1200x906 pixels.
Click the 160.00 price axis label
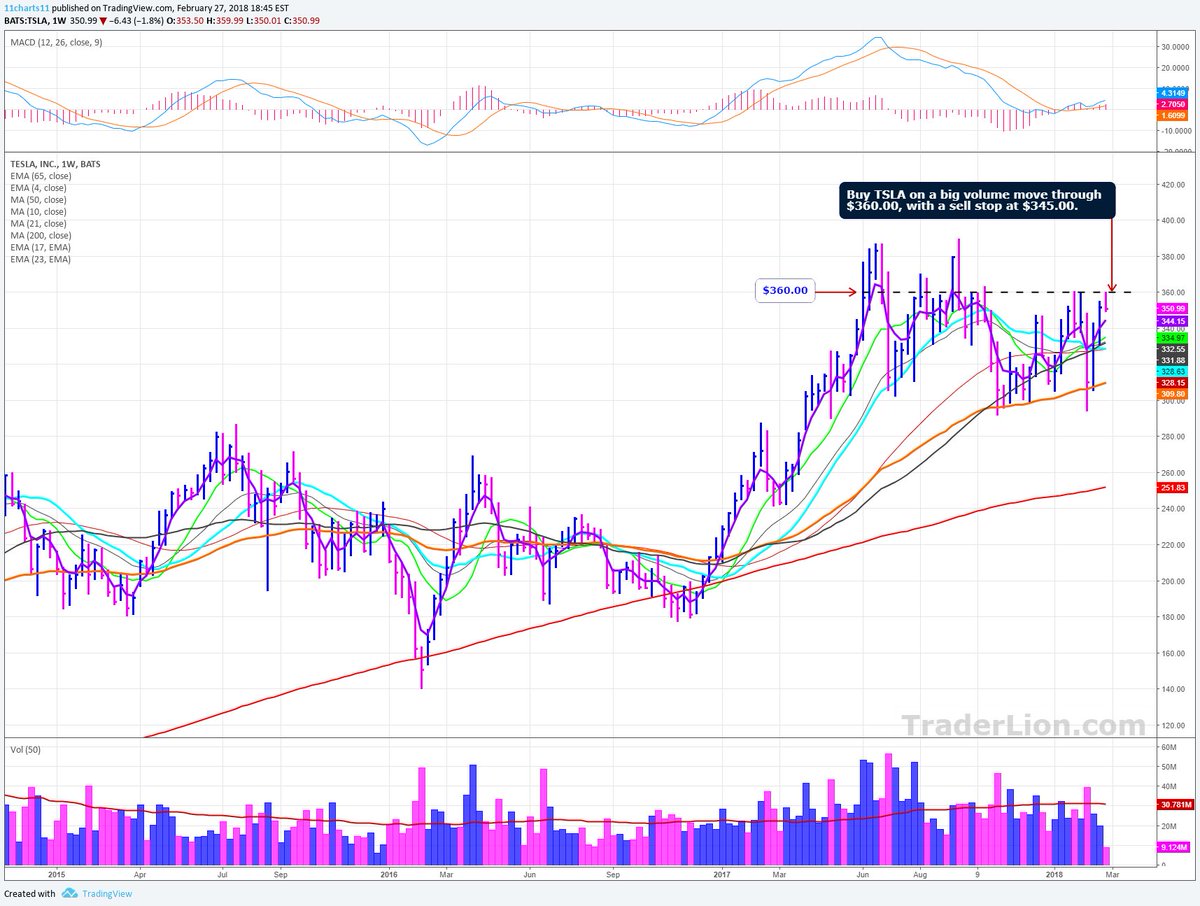click(1171, 653)
